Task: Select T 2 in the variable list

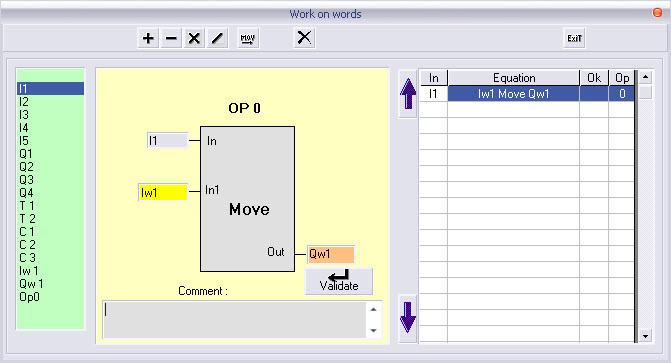Action: click(x=27, y=219)
